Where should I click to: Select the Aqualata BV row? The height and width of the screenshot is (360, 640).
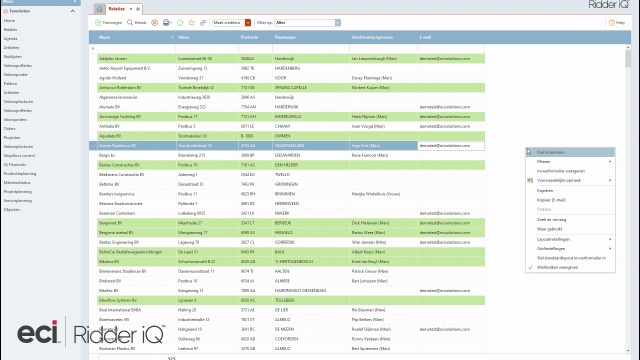tap(287, 136)
